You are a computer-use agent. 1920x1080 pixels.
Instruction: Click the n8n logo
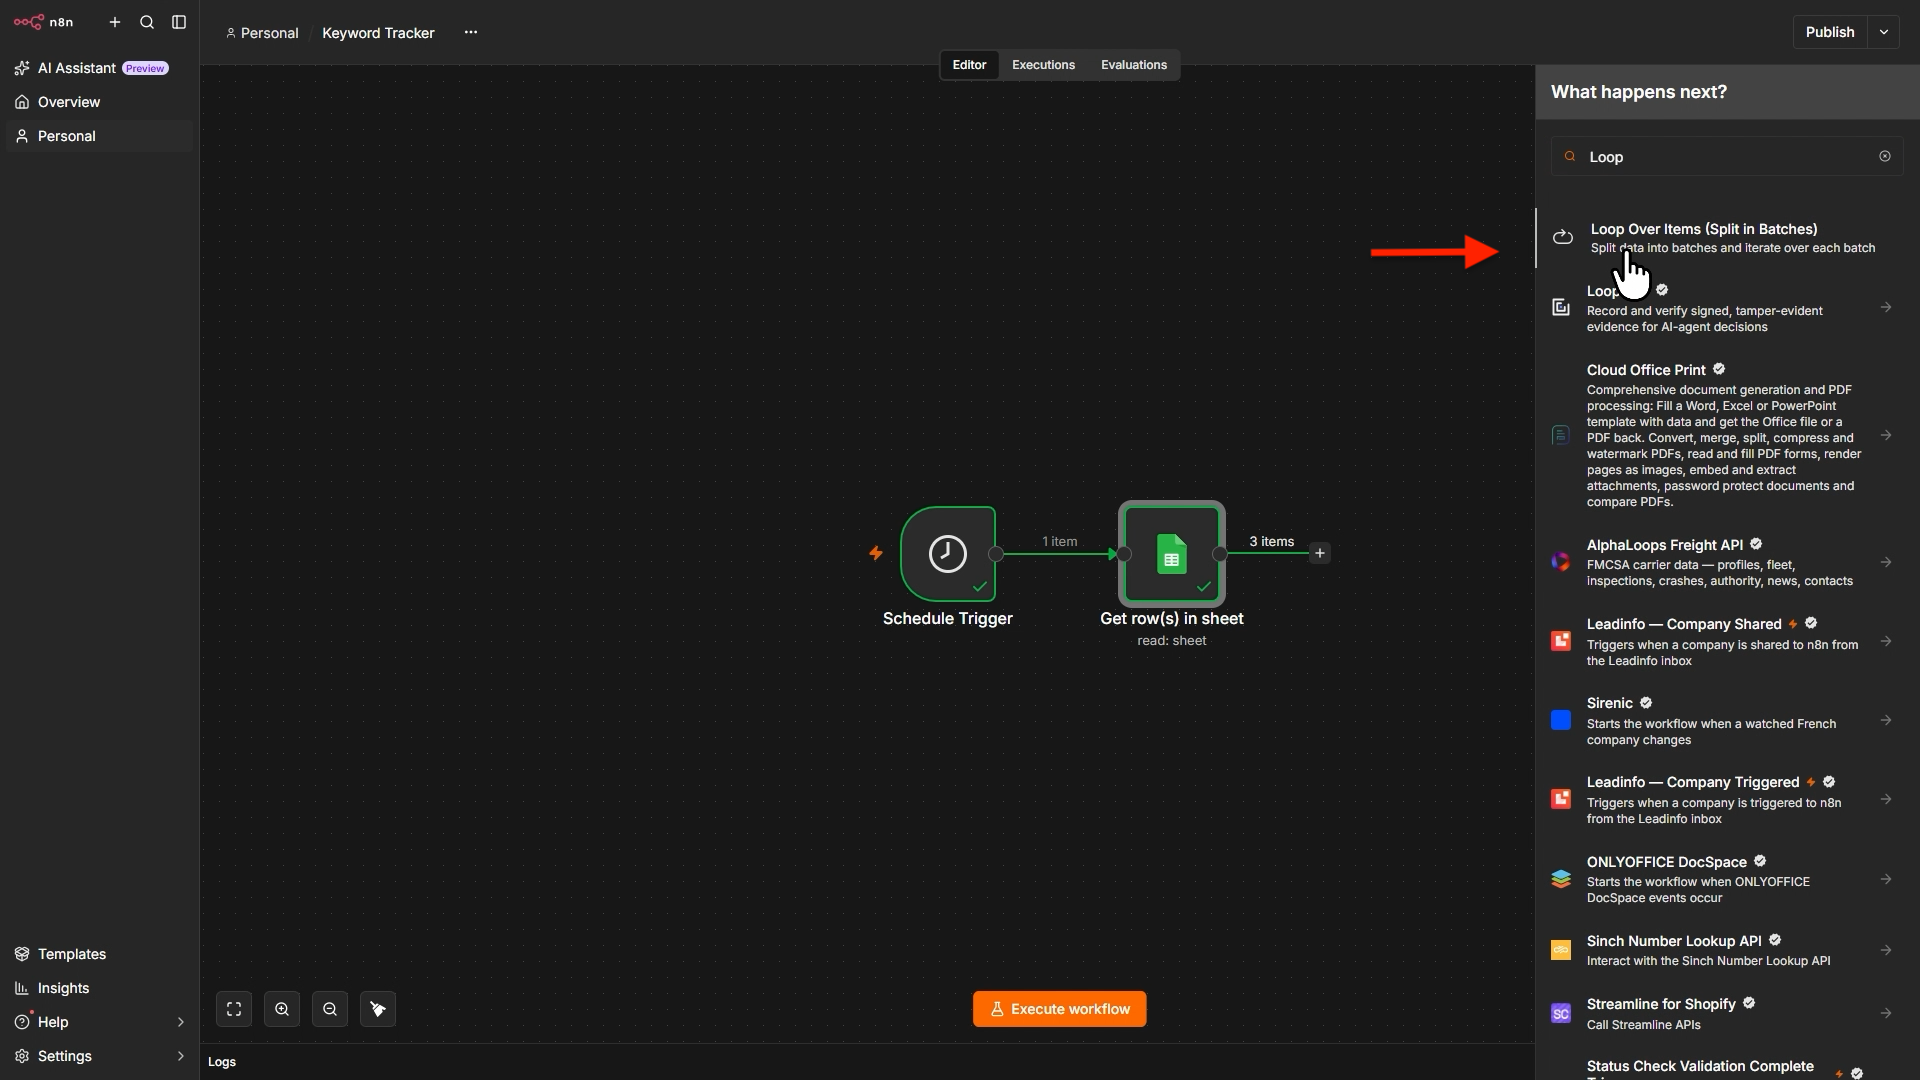43,22
